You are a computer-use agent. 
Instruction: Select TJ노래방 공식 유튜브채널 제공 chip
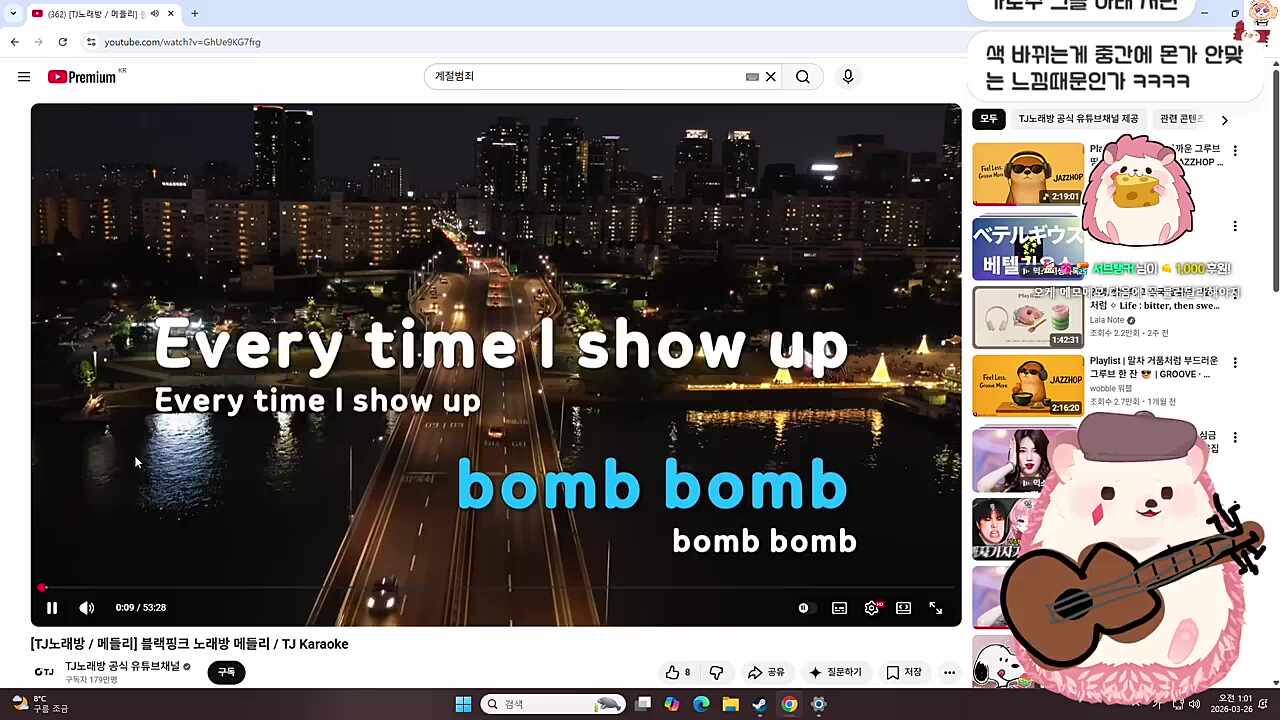coord(1078,119)
